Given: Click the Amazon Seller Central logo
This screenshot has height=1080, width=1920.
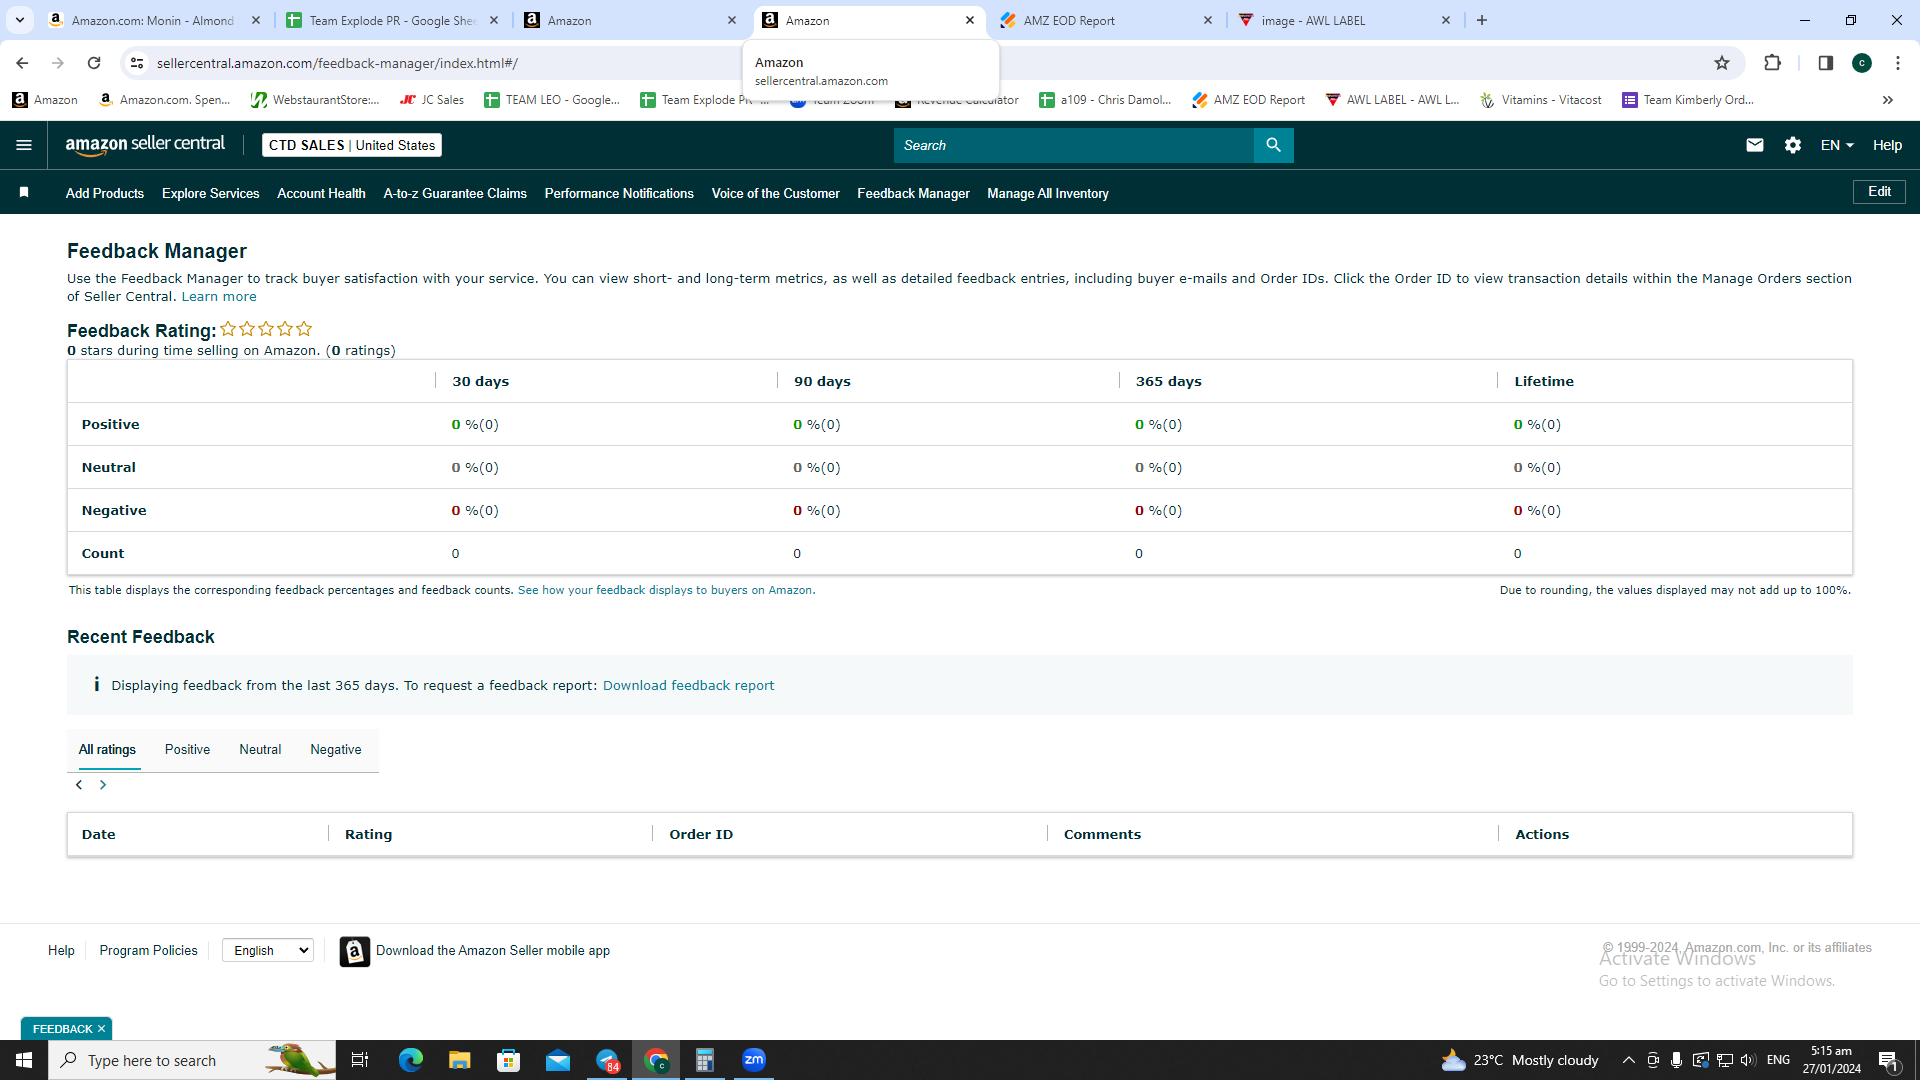Looking at the screenshot, I should coord(146,145).
